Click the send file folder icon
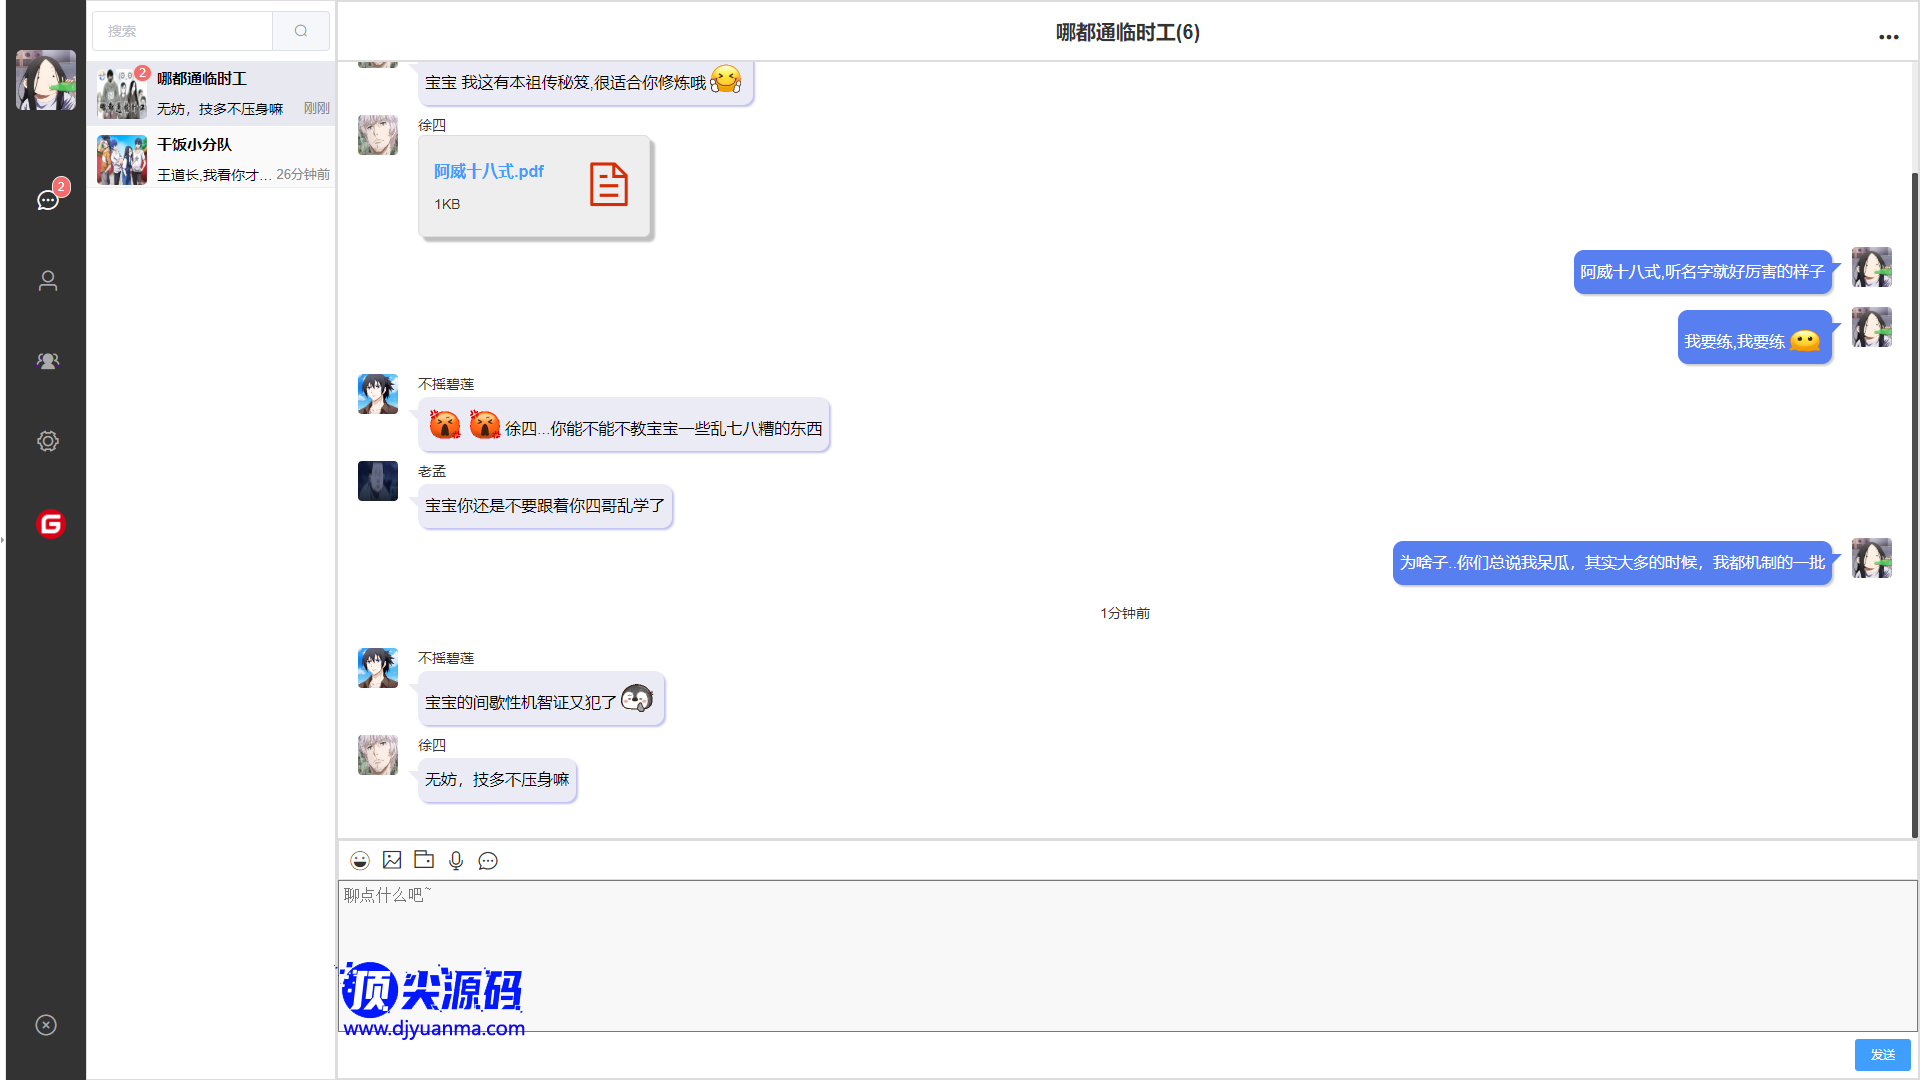1920x1080 pixels. (424, 860)
